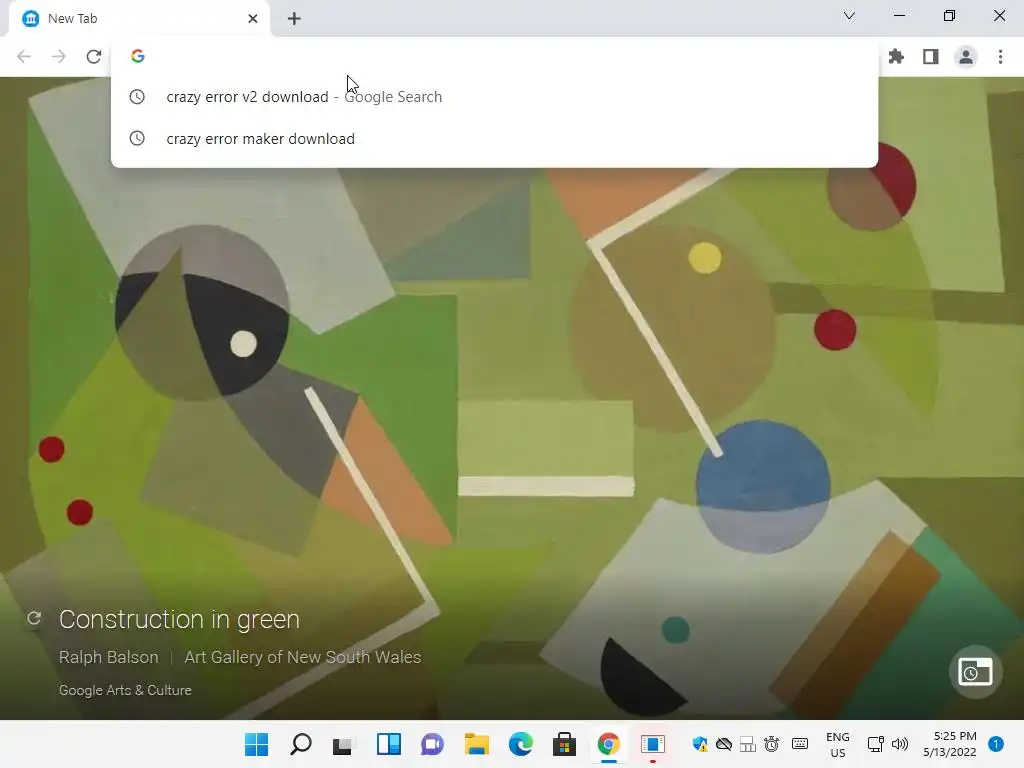Choose suggestion crazy error maker download

[494, 138]
